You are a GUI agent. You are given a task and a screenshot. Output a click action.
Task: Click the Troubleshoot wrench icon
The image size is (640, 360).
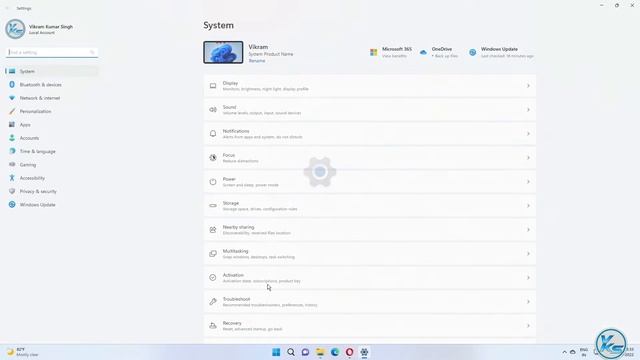pyautogui.click(x=213, y=302)
